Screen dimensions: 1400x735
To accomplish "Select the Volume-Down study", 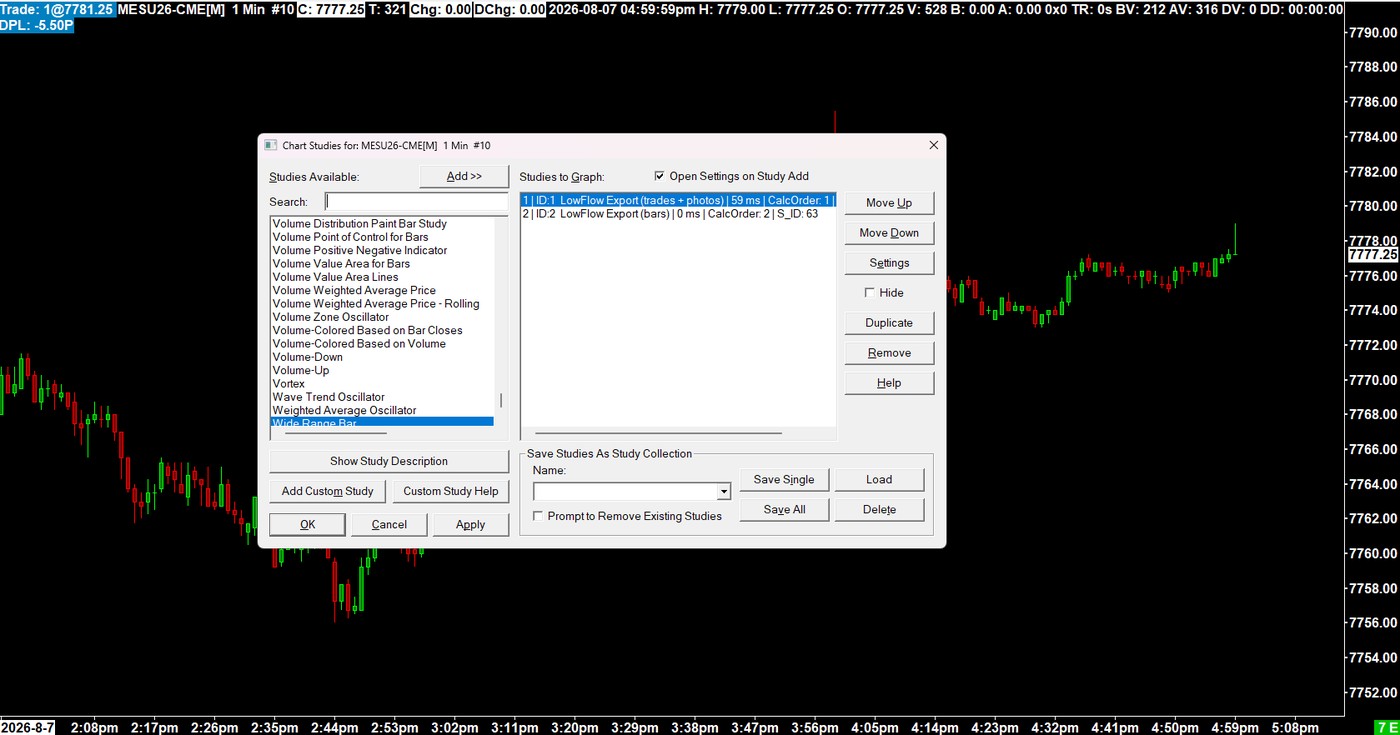I will pyautogui.click(x=382, y=357).
